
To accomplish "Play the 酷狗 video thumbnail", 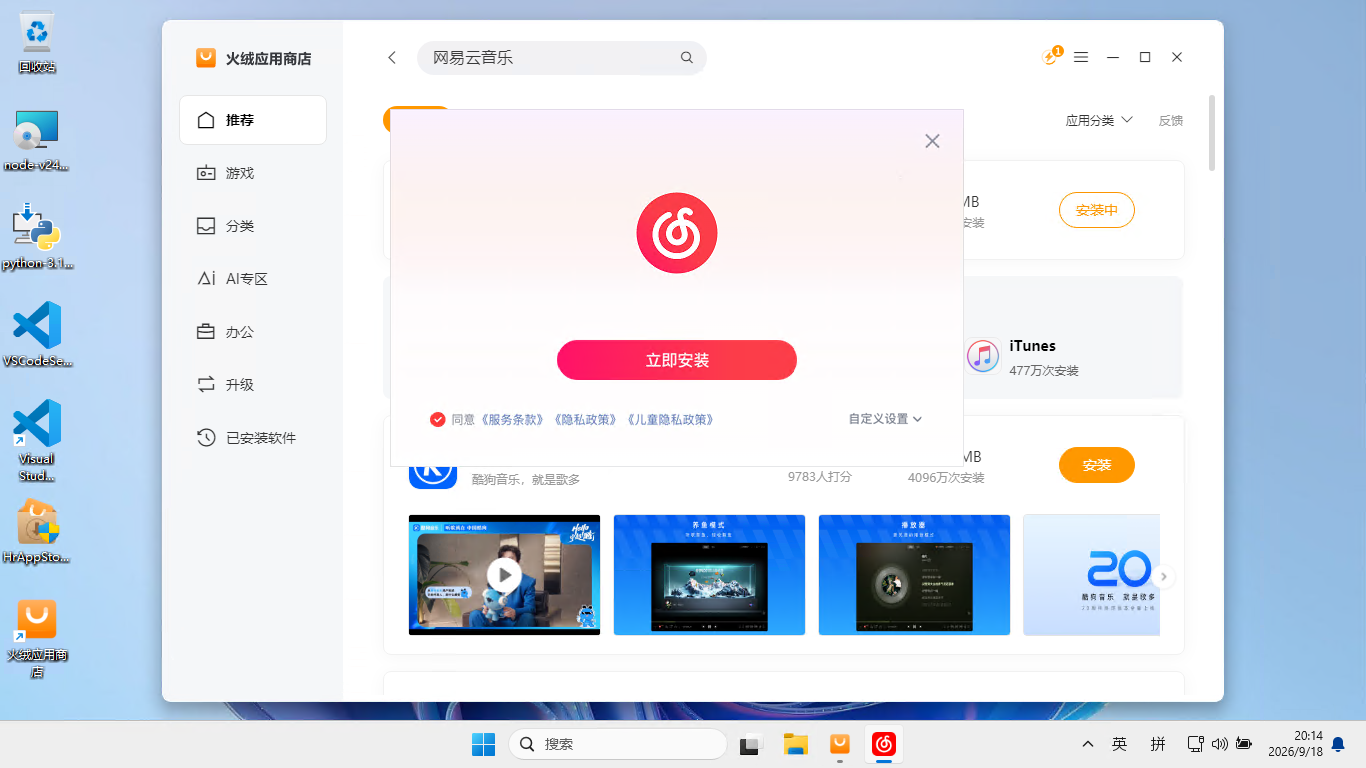I will [x=504, y=575].
